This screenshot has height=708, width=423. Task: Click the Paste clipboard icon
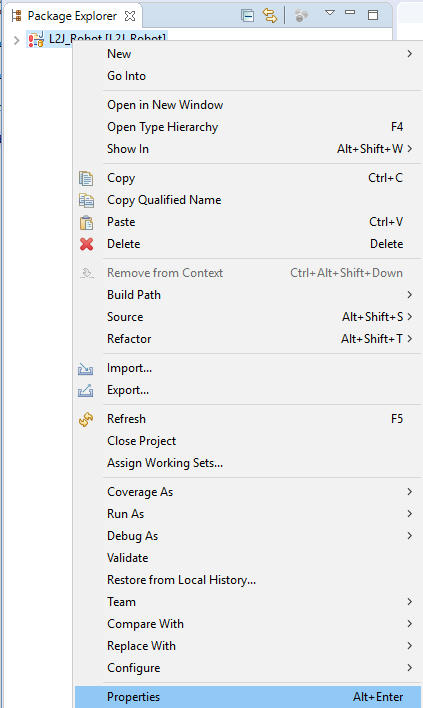86,222
